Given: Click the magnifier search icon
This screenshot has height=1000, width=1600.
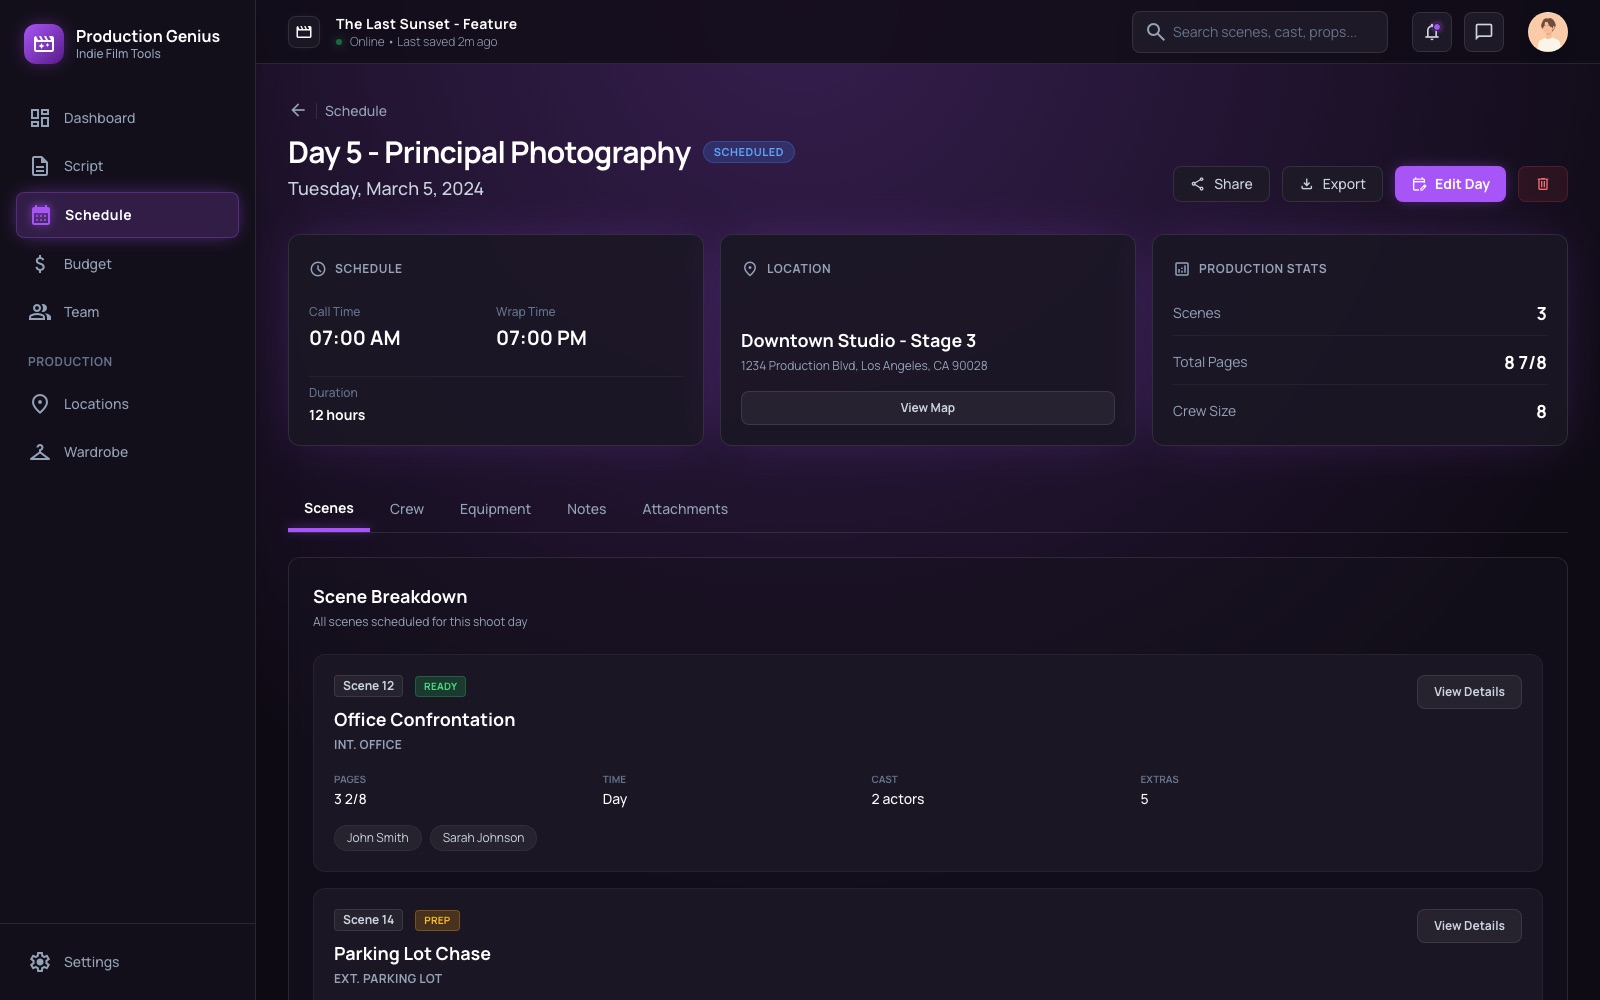Looking at the screenshot, I should (1155, 32).
